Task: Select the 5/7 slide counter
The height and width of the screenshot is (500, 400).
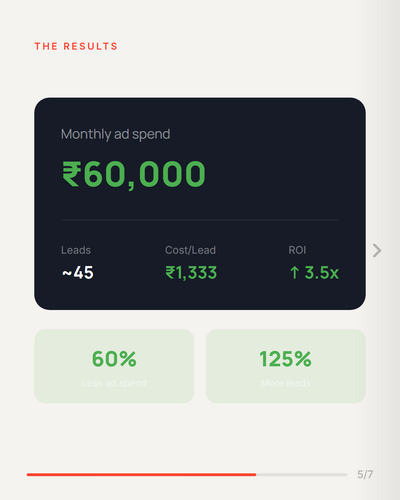Action: pos(365,474)
